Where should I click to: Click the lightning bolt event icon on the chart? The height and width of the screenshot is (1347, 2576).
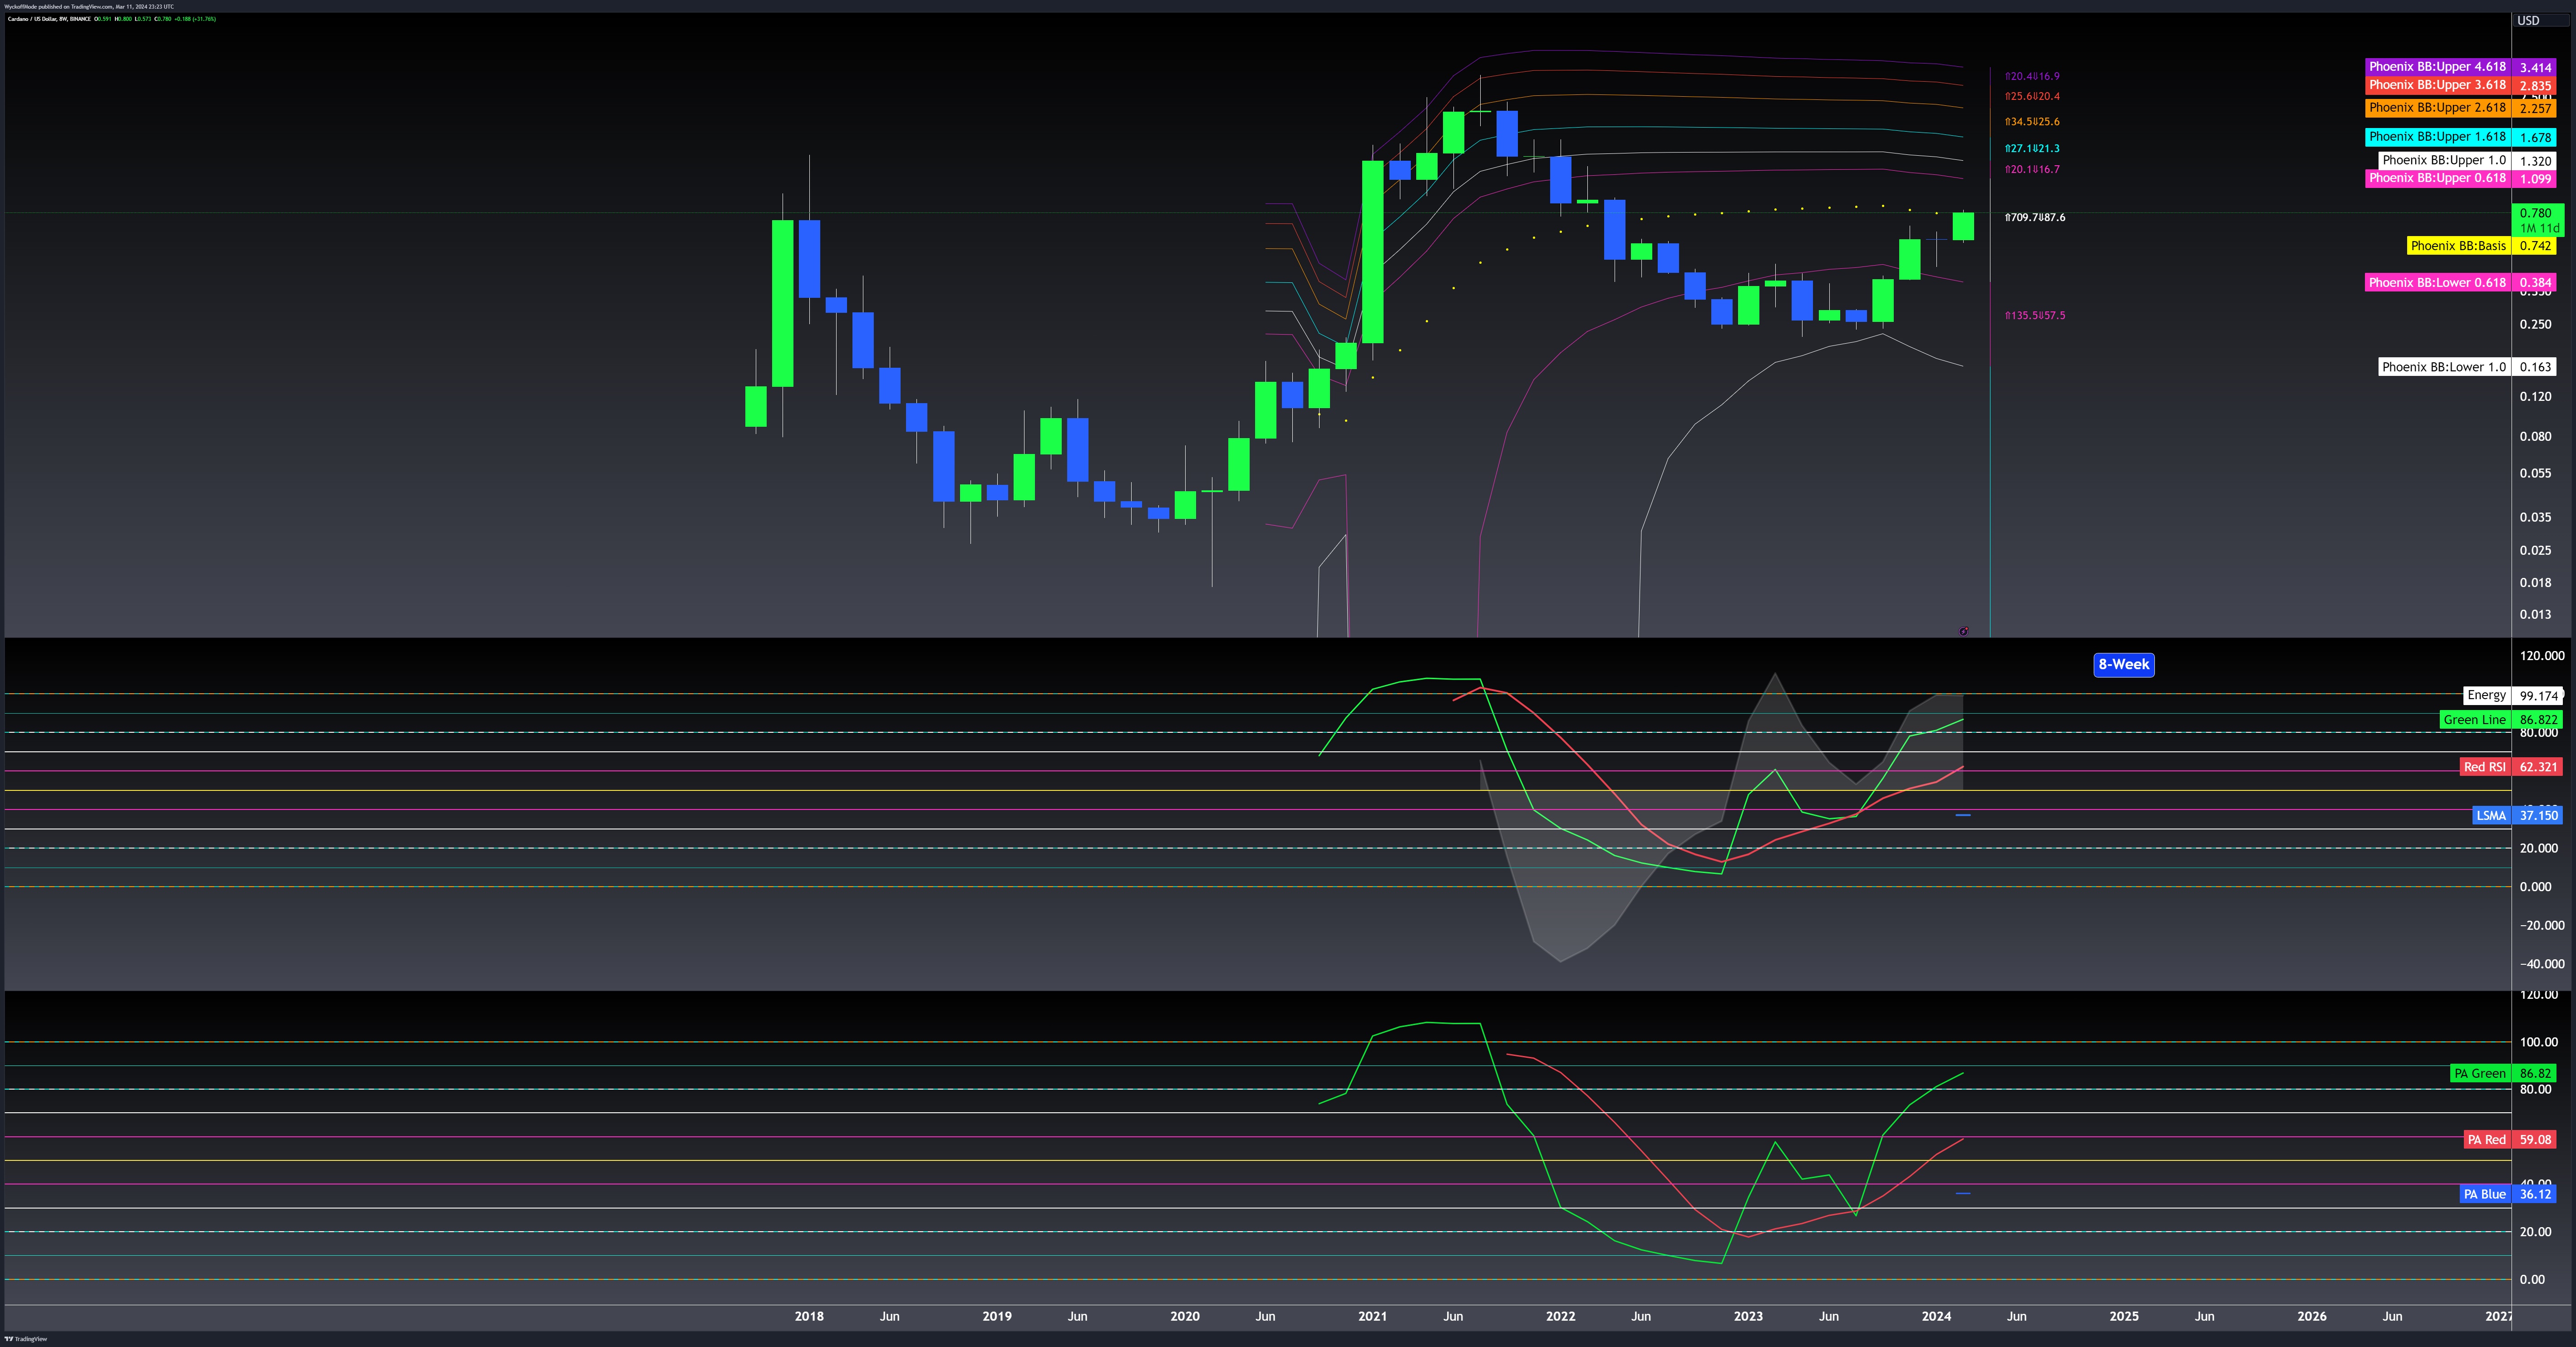[1964, 631]
